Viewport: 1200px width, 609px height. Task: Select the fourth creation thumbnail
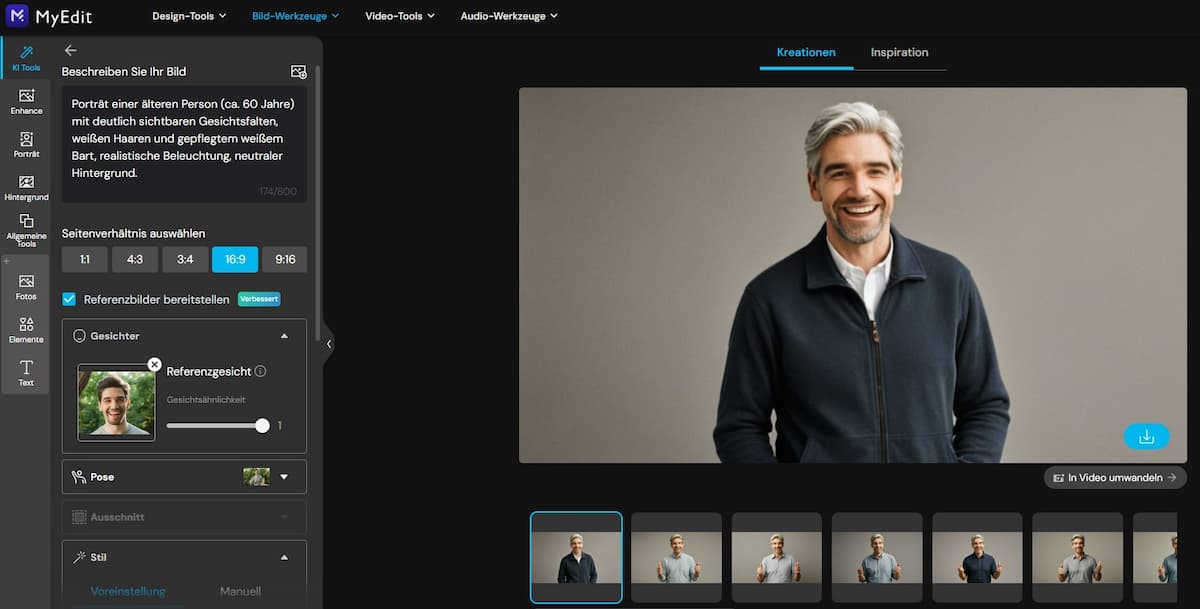[x=877, y=557]
